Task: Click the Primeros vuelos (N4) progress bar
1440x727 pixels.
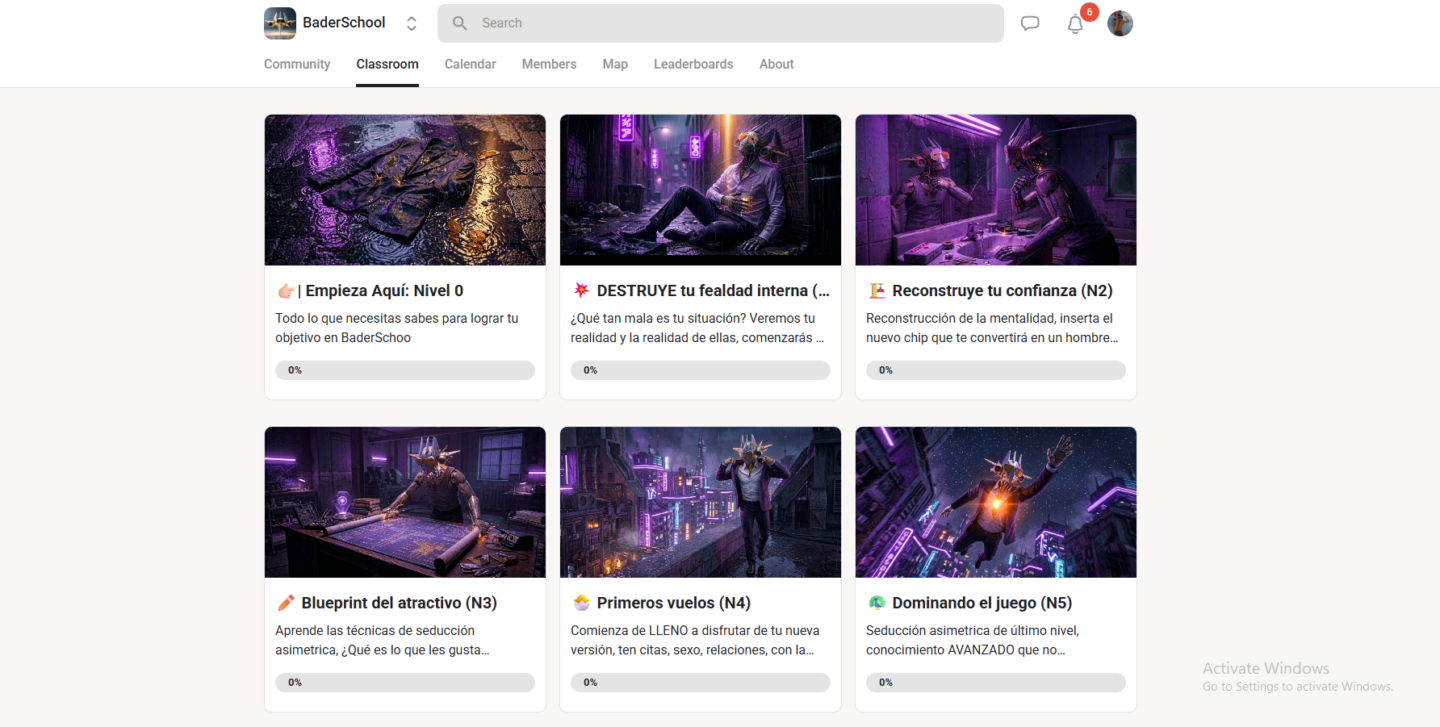Action: point(700,682)
